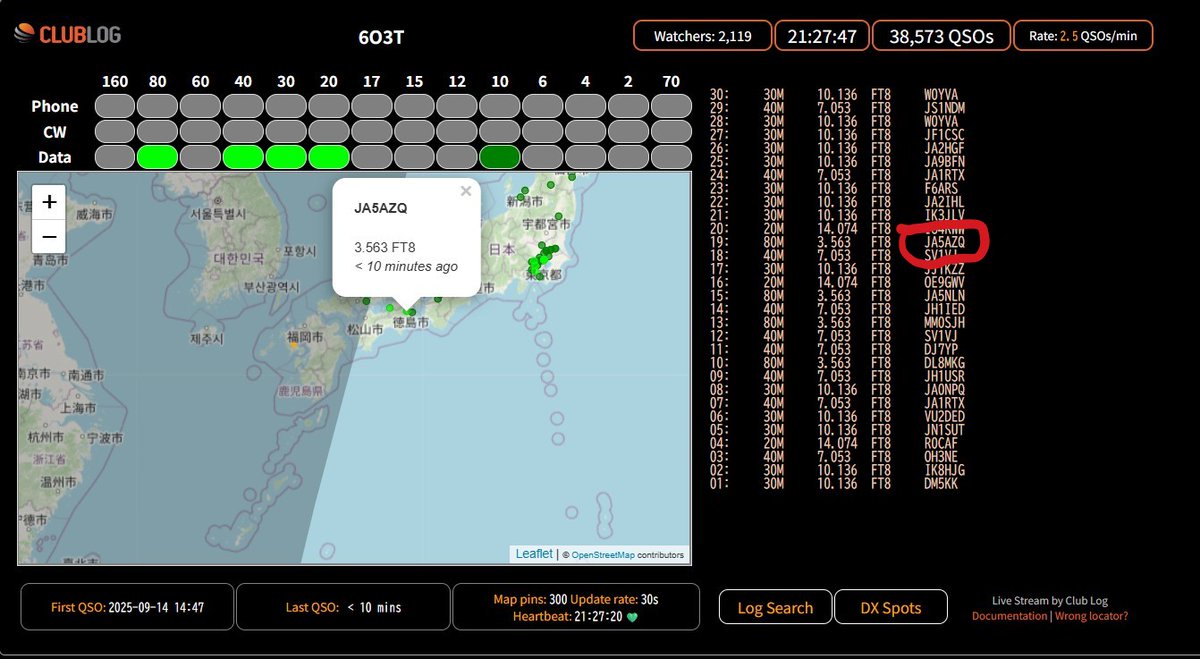Zoom in on the map
The width and height of the screenshot is (1200, 659).
click(49, 202)
